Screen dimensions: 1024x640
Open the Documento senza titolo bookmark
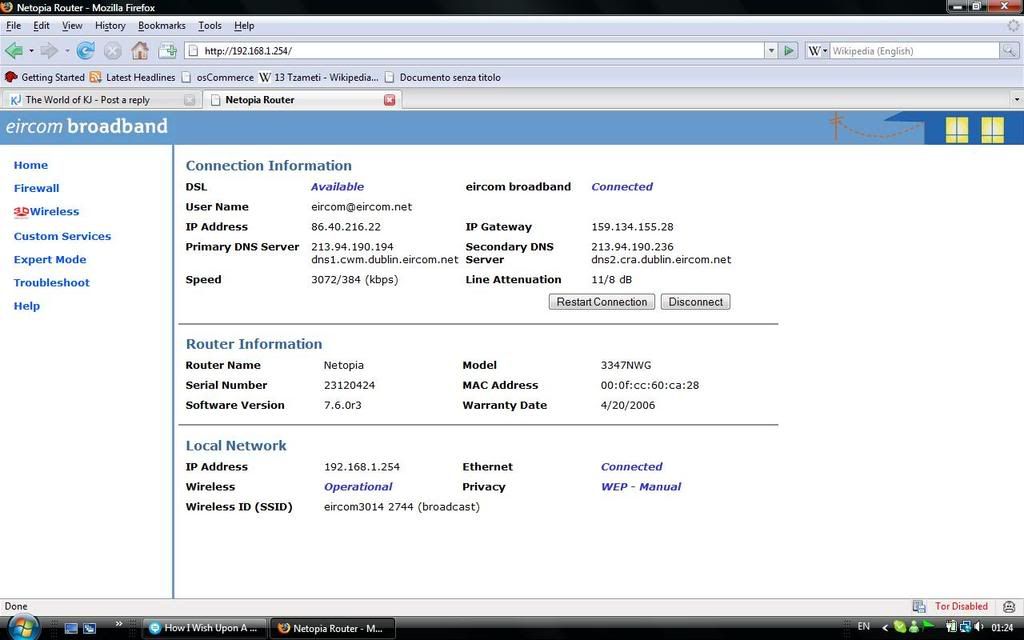[443, 77]
